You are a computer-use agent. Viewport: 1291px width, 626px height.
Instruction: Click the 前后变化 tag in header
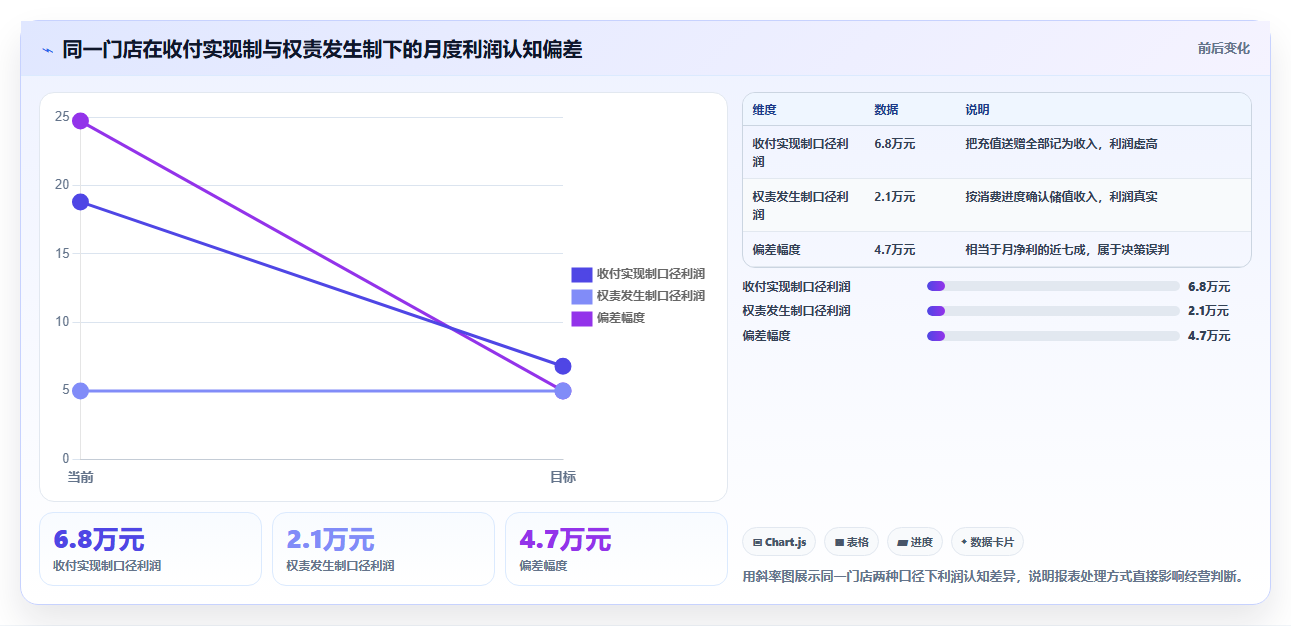(1224, 48)
